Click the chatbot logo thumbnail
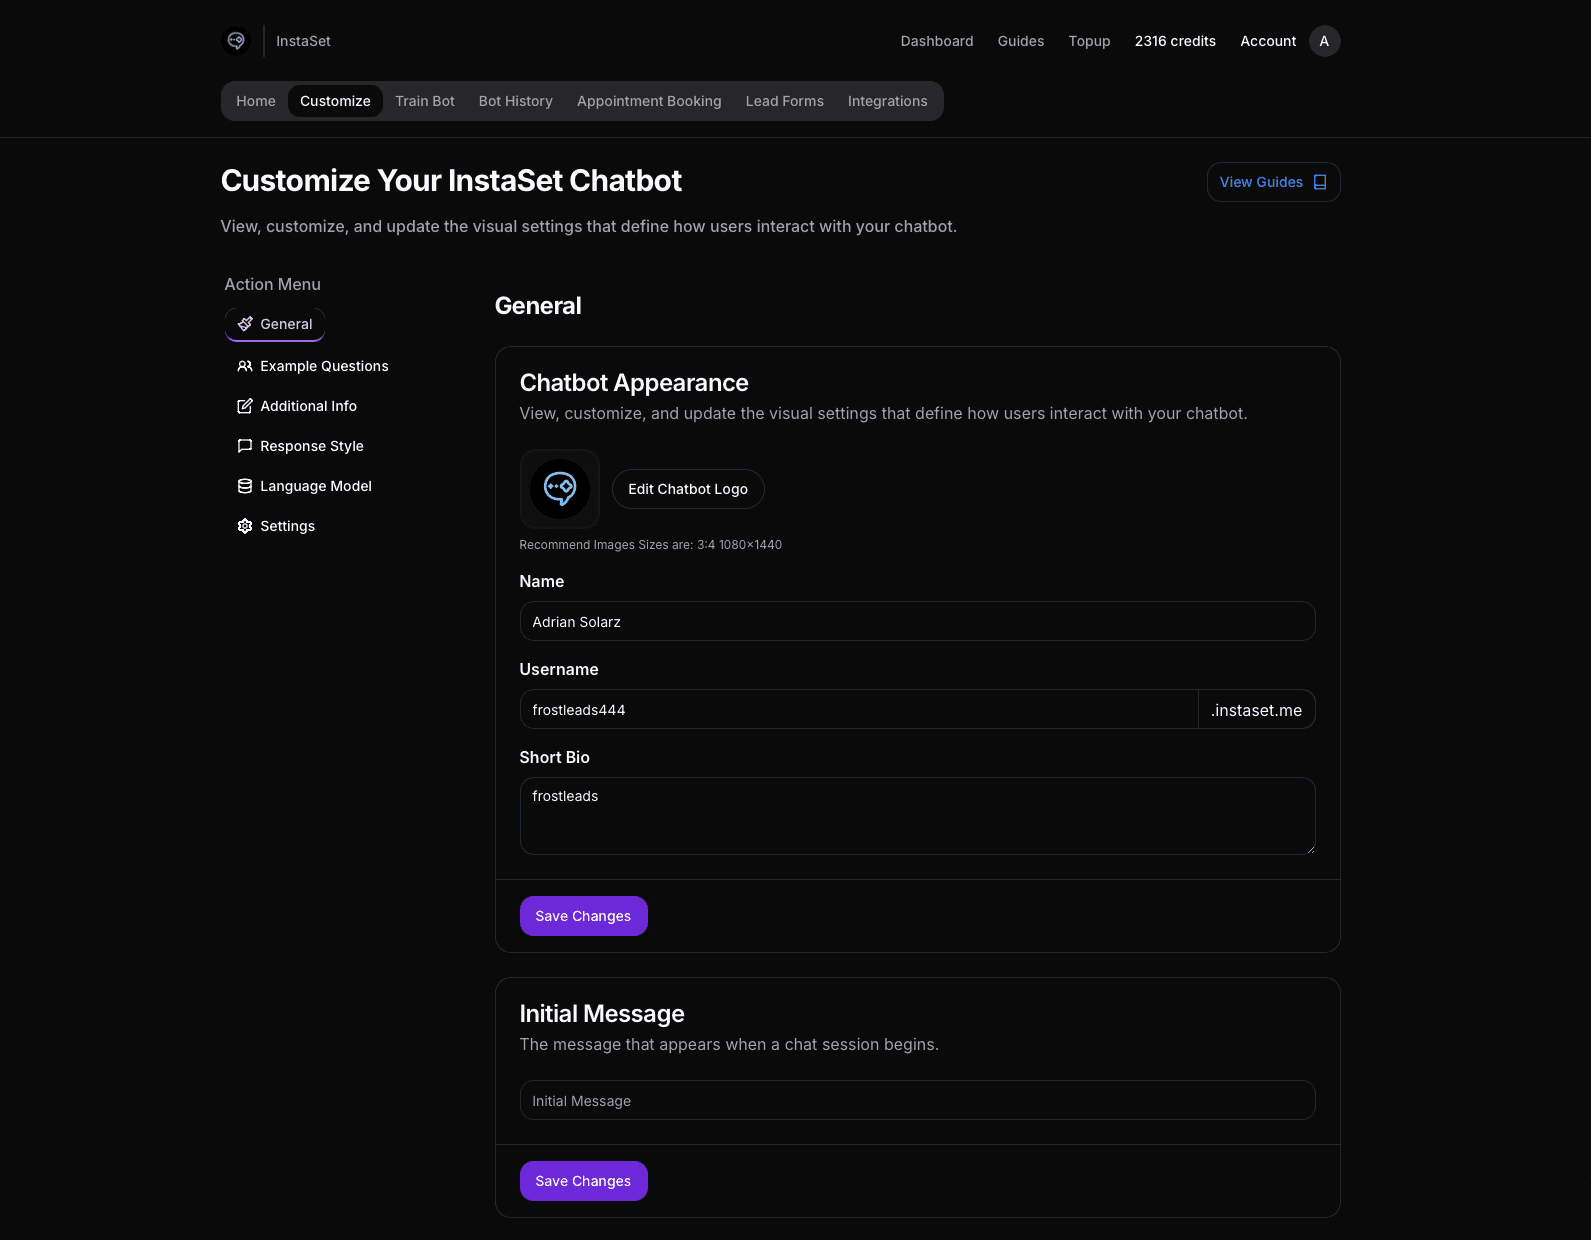This screenshot has width=1591, height=1240. click(560, 489)
